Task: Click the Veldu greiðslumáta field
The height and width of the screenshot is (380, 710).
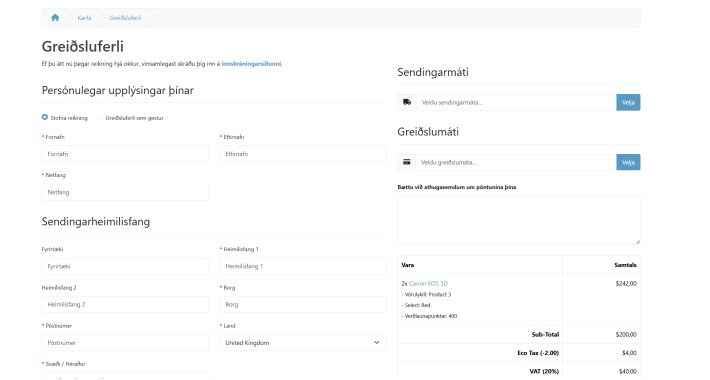Action: click(x=516, y=162)
